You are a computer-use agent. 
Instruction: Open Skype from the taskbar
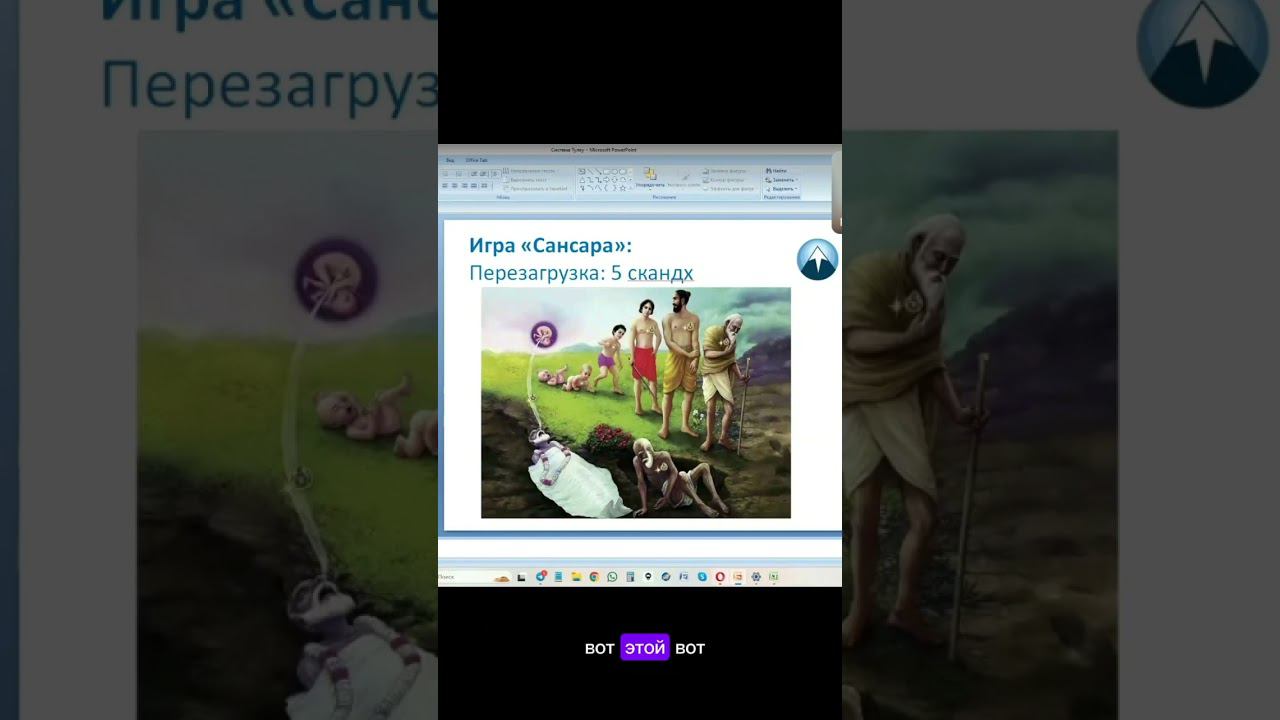point(702,577)
